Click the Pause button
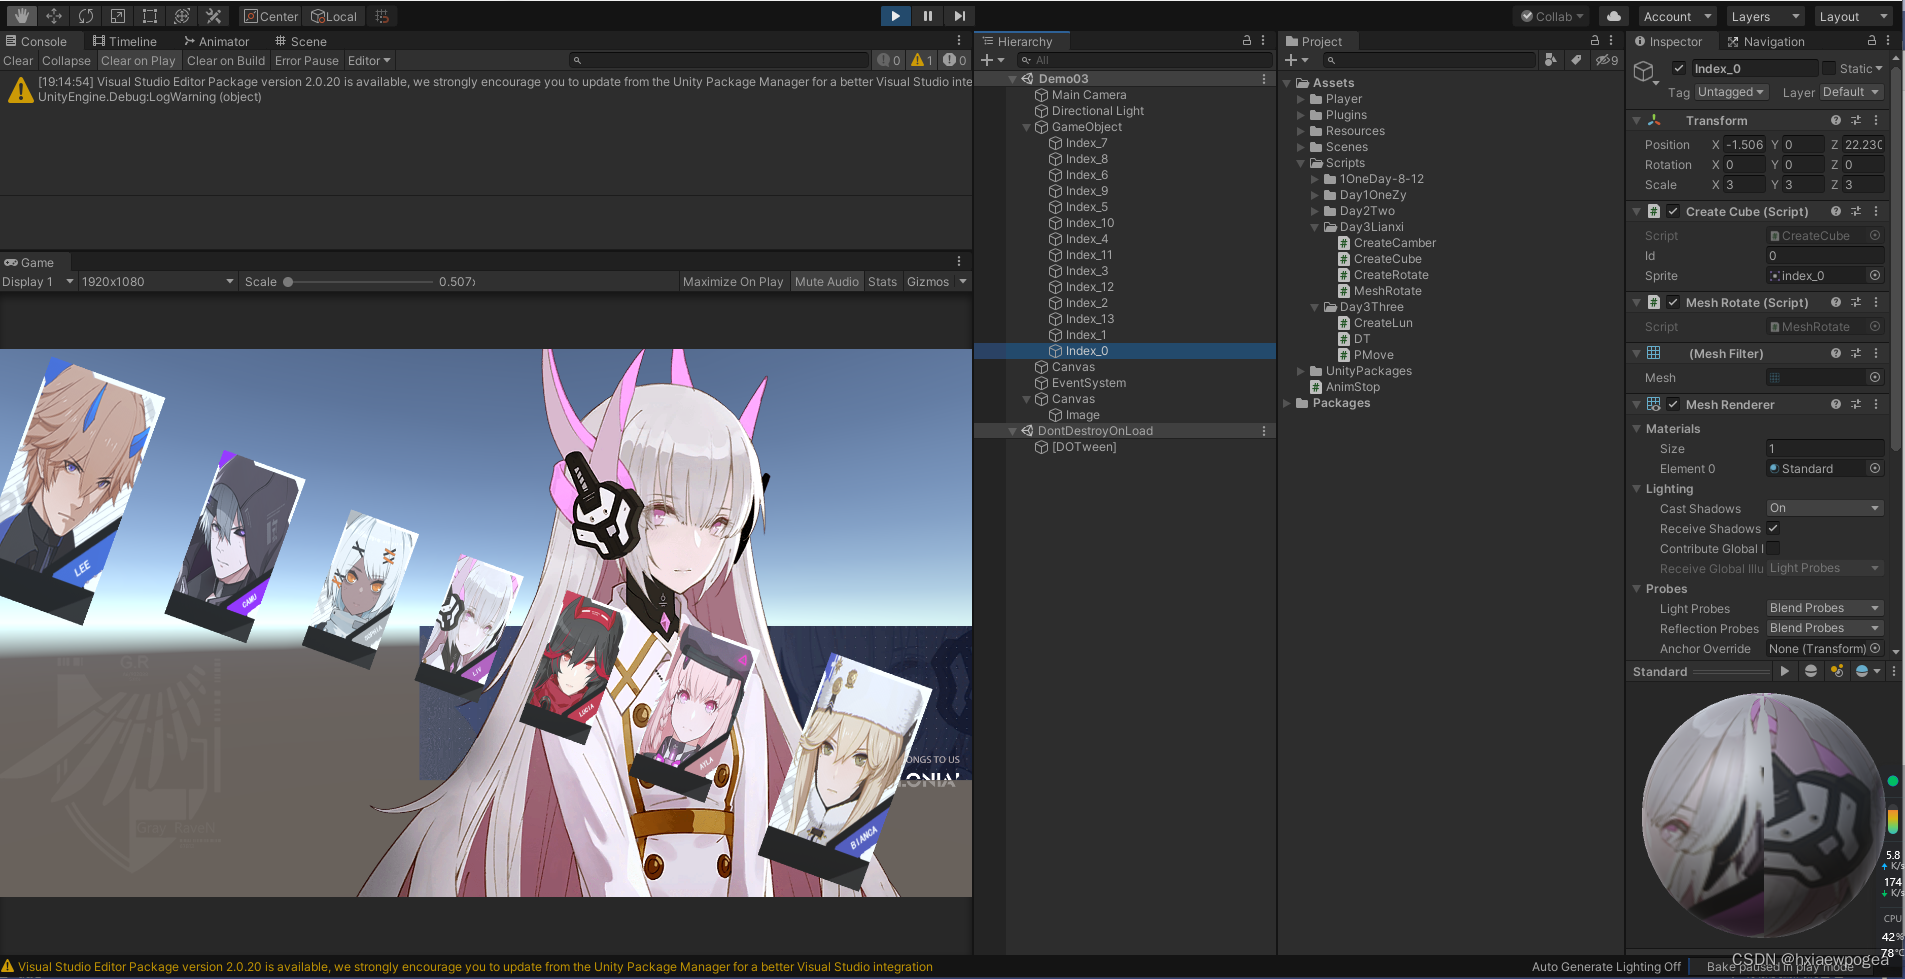 click(x=927, y=16)
